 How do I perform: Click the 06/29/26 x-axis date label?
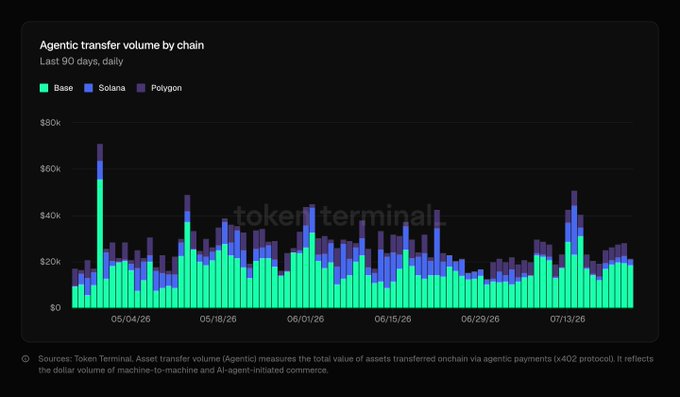tap(480, 319)
